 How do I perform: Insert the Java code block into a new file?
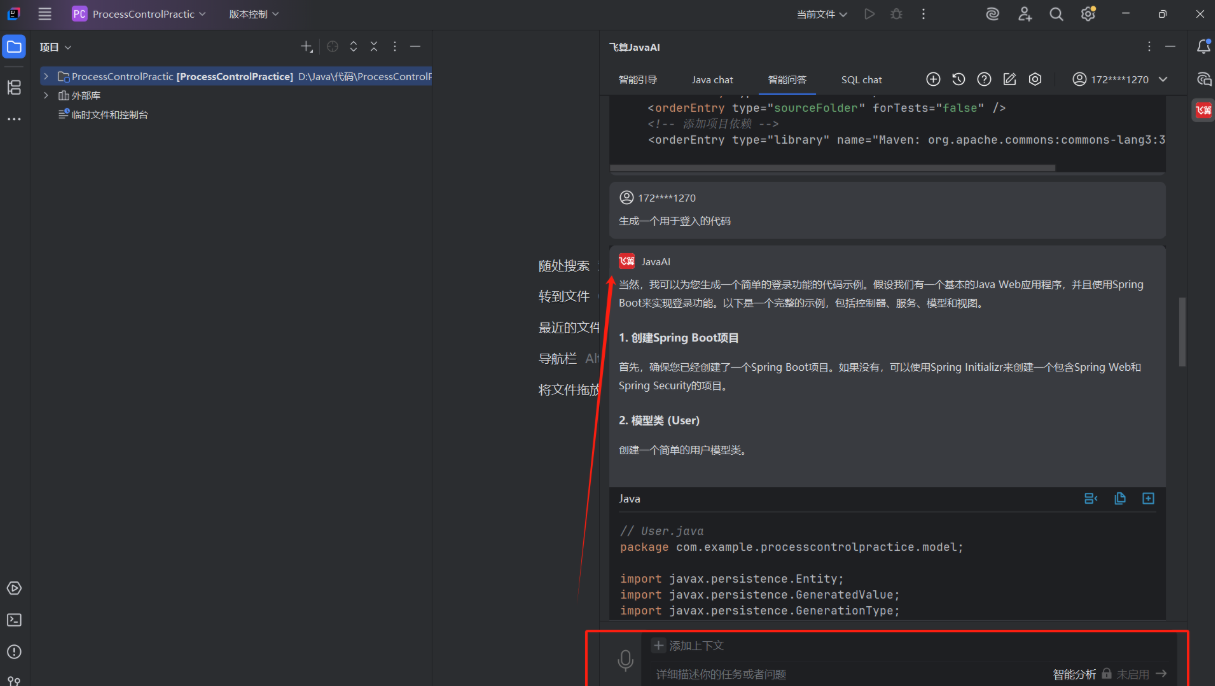pos(1148,498)
